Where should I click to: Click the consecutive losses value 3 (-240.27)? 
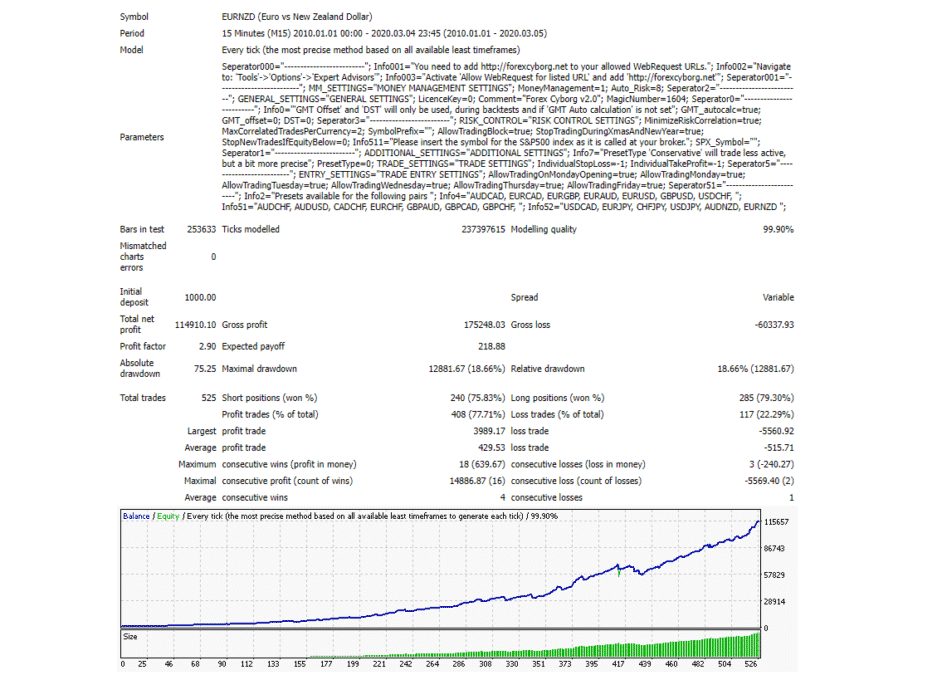771,464
